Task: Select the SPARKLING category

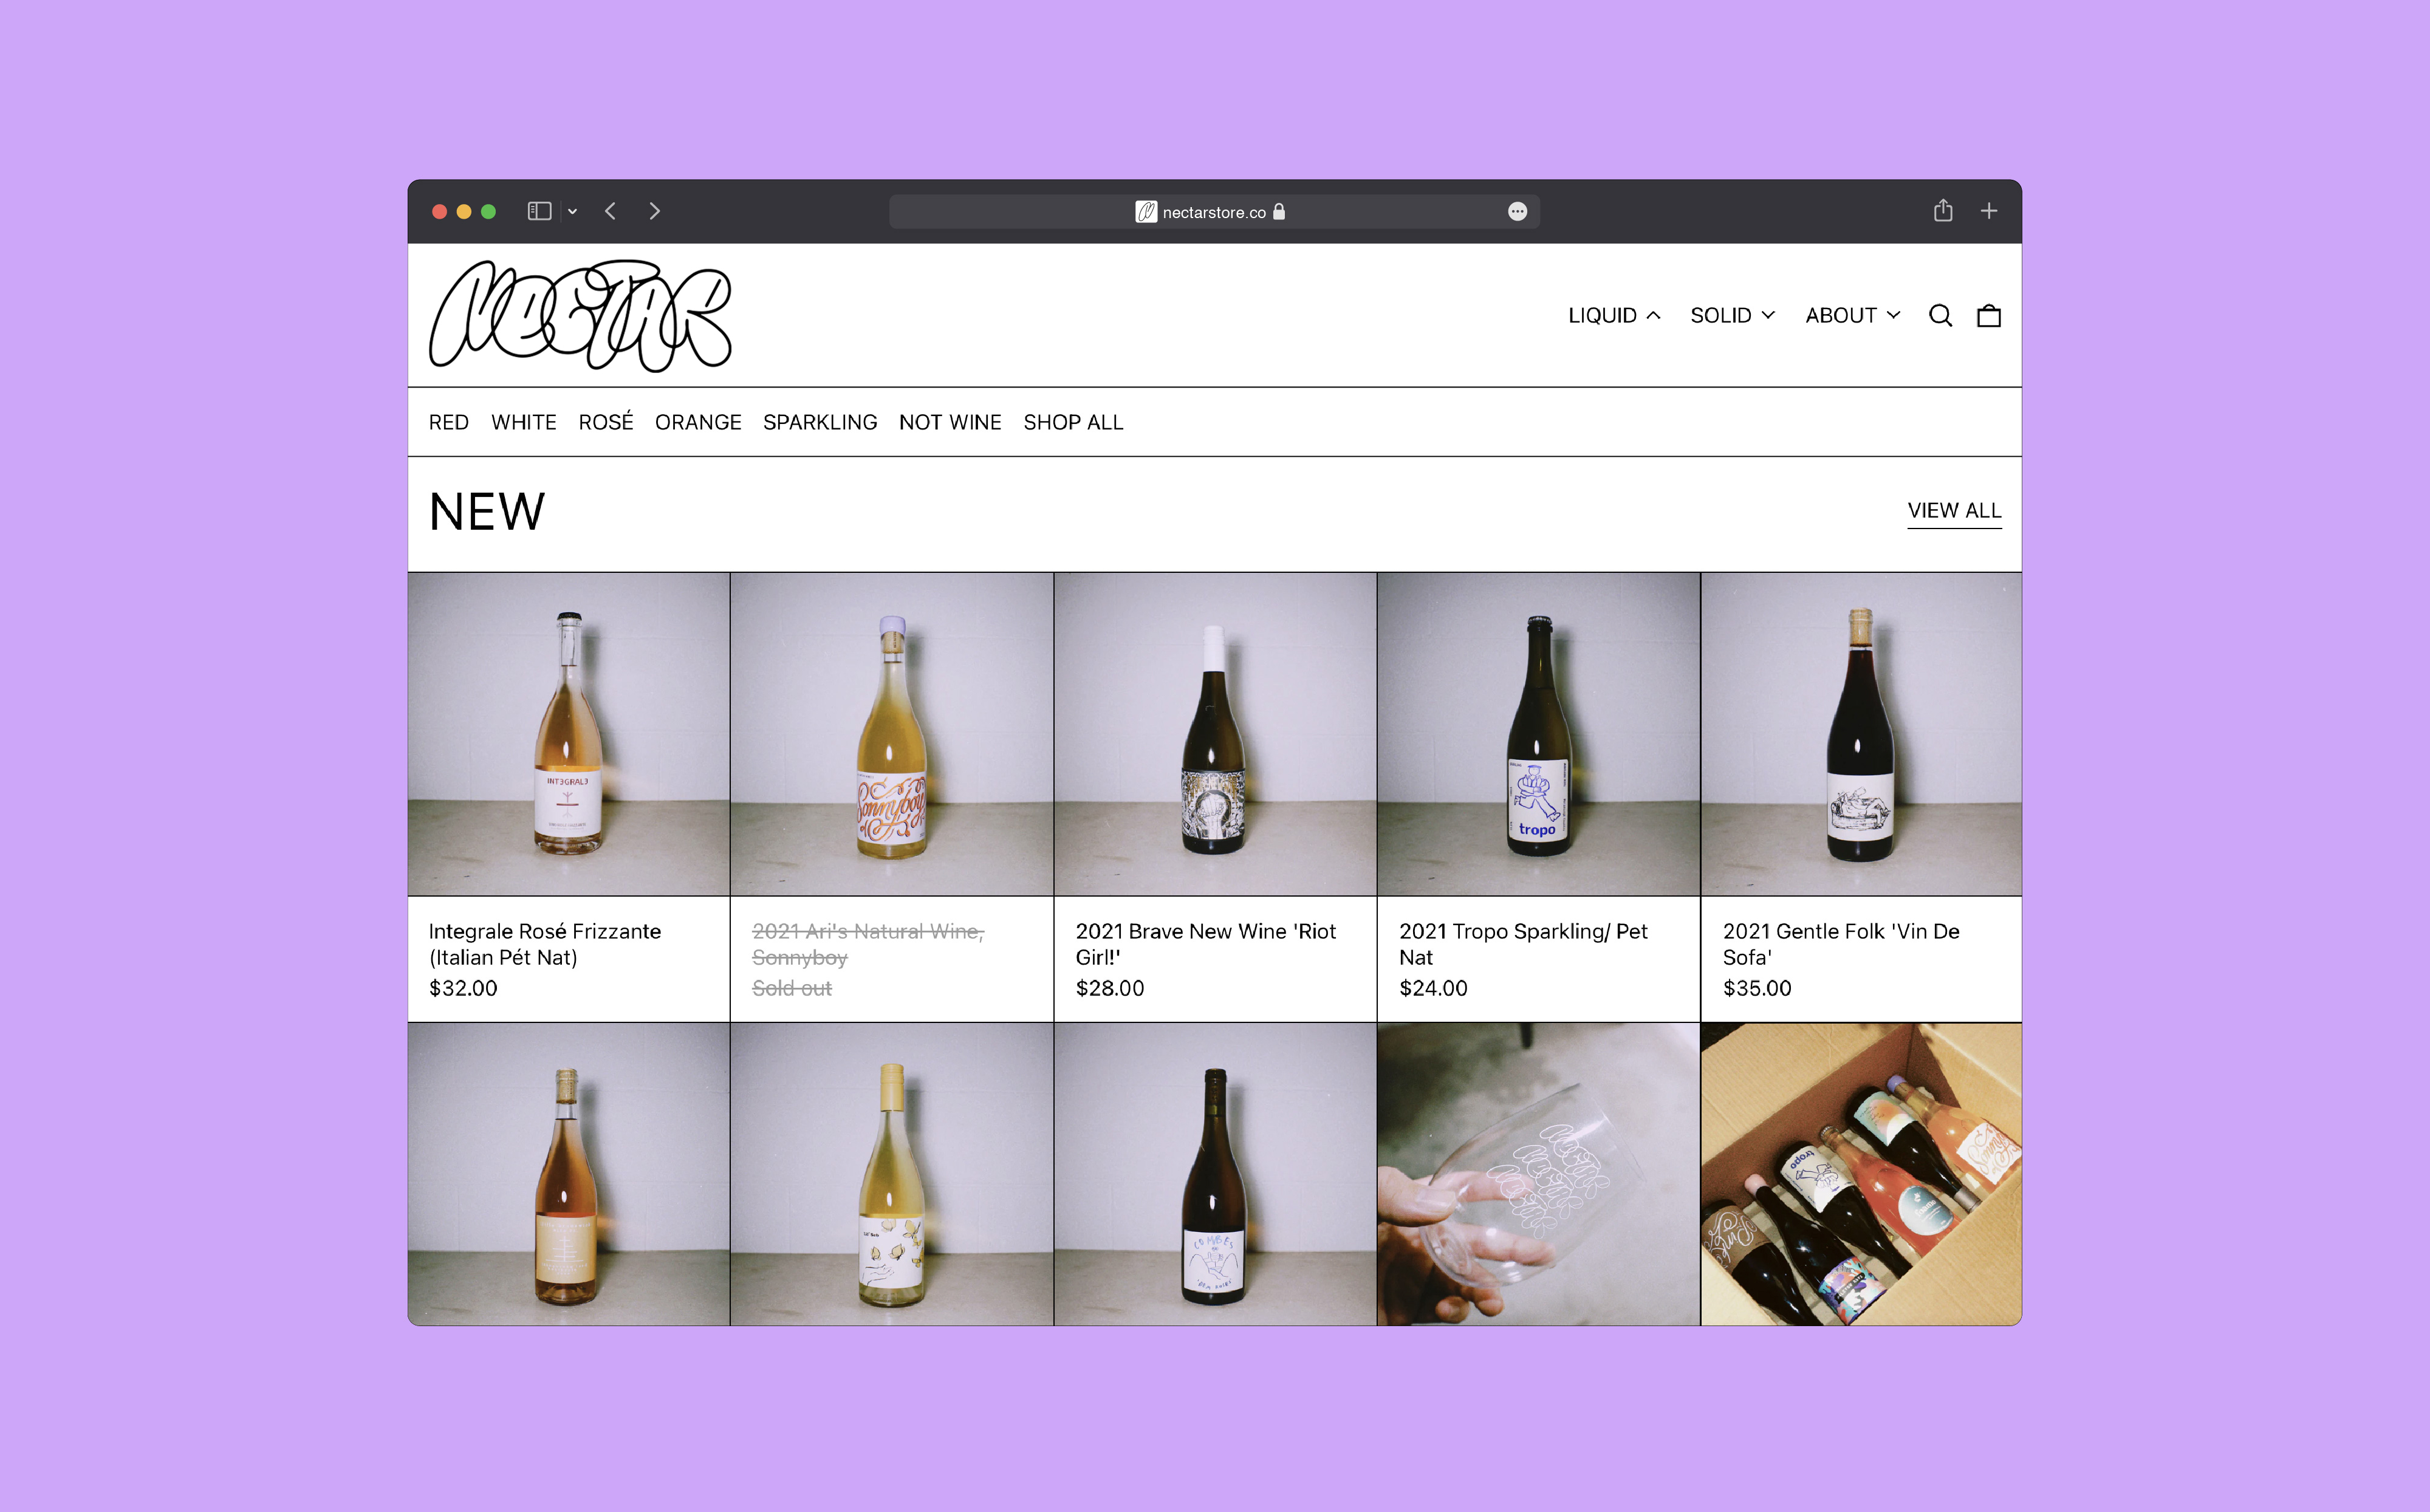Action: [819, 423]
